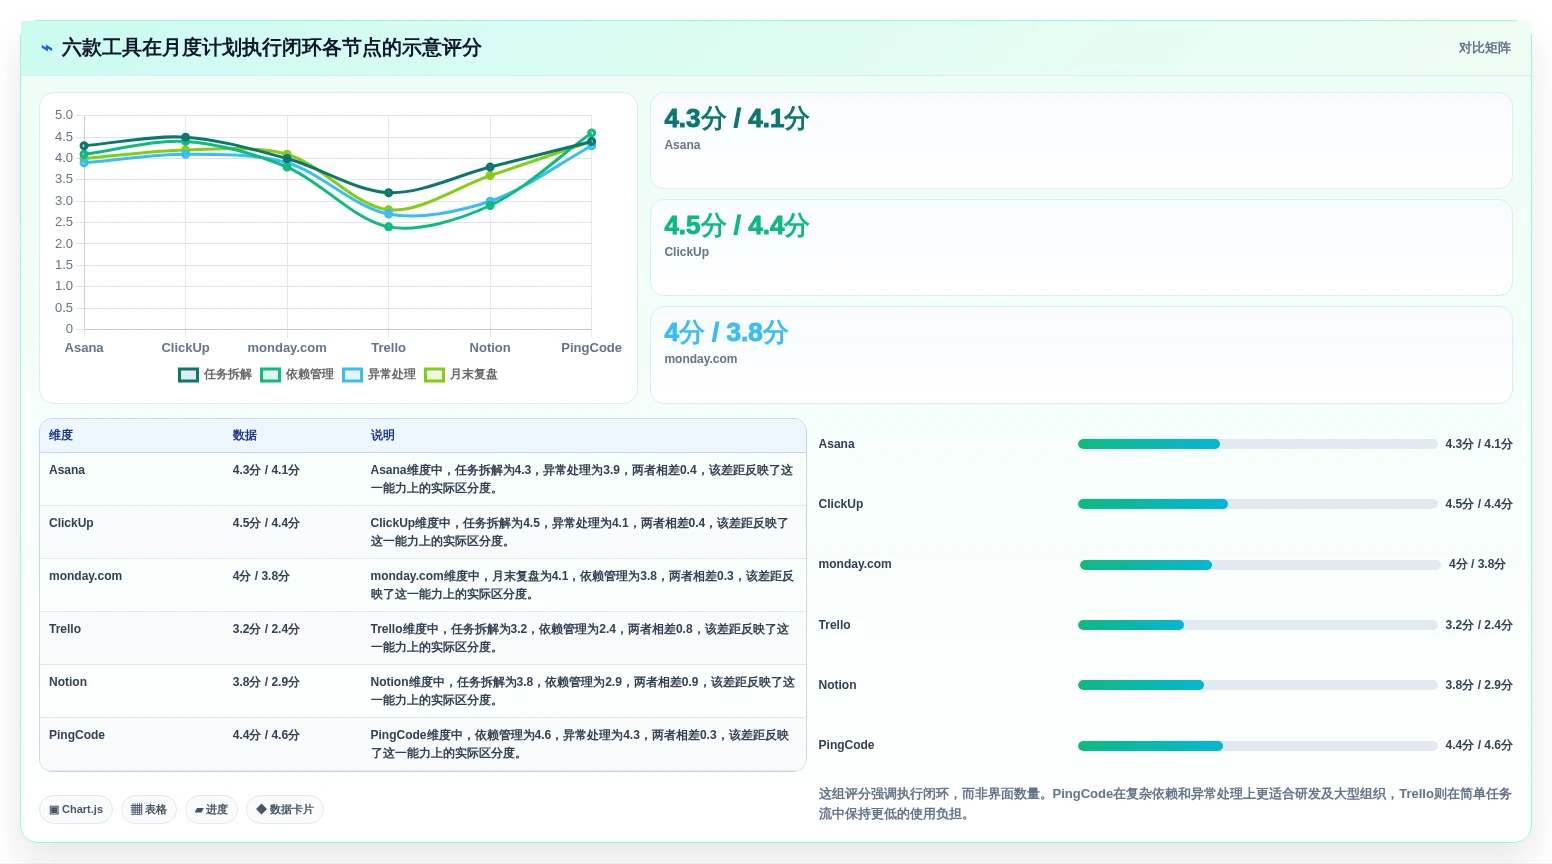Screen dimensions: 1552x864
Task: Select the Asana score card
Action: coord(1081,141)
